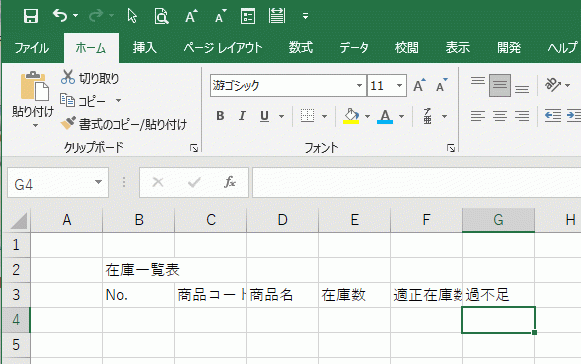Open clipboard group dialog launcher

click(194, 149)
